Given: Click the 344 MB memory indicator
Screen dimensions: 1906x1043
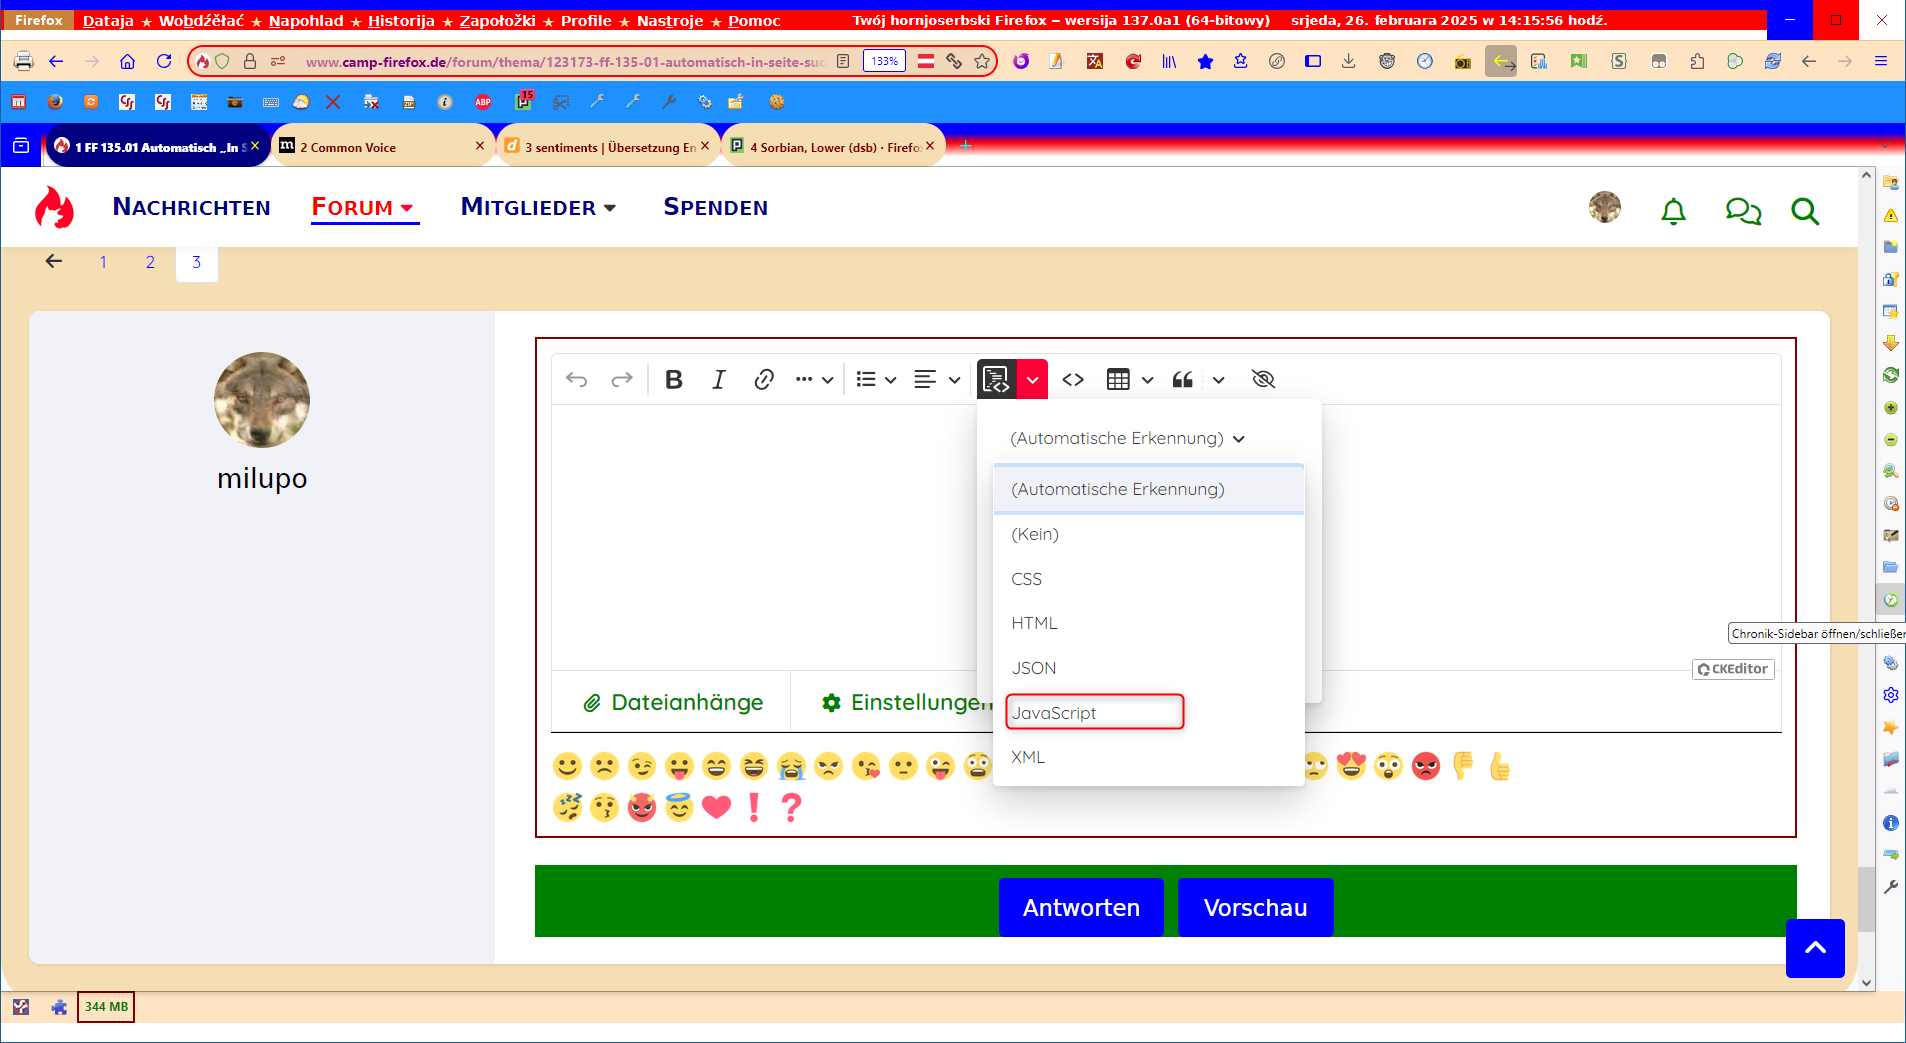Looking at the screenshot, I should [x=106, y=1007].
